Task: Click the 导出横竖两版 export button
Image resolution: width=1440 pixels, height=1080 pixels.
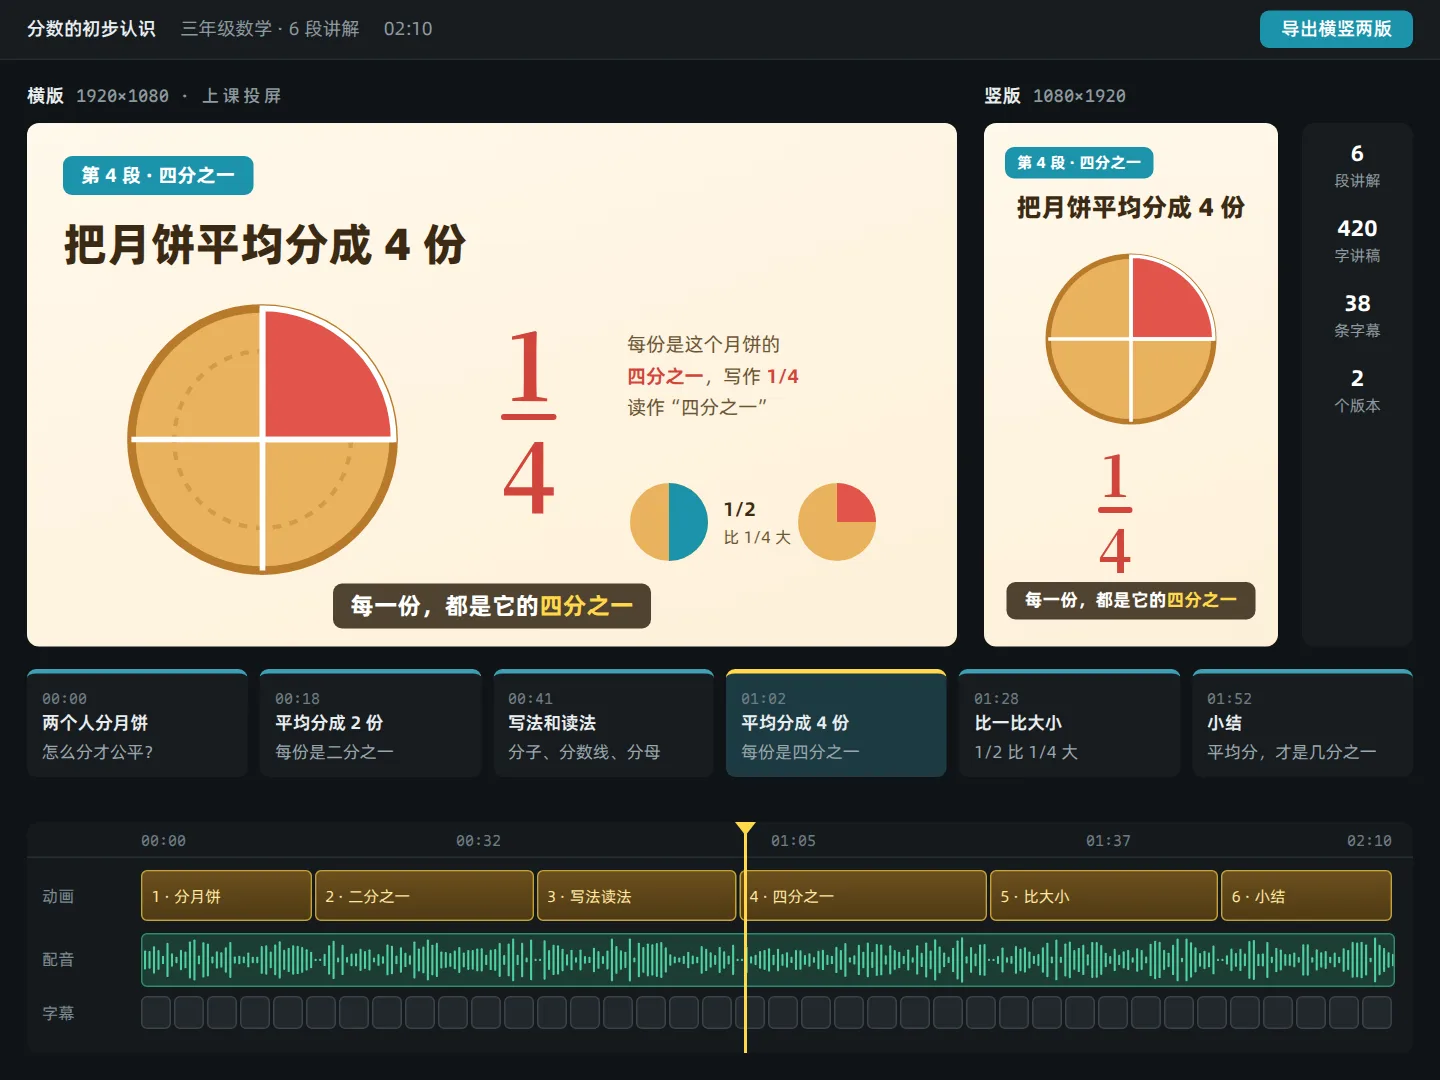Action: [1336, 29]
